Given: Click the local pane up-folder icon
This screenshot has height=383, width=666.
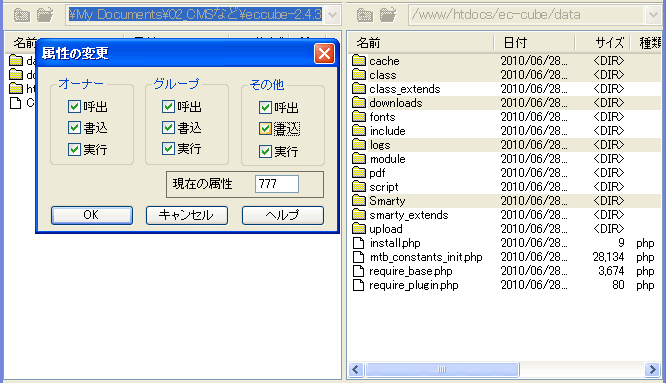Looking at the screenshot, I should [x=22, y=16].
